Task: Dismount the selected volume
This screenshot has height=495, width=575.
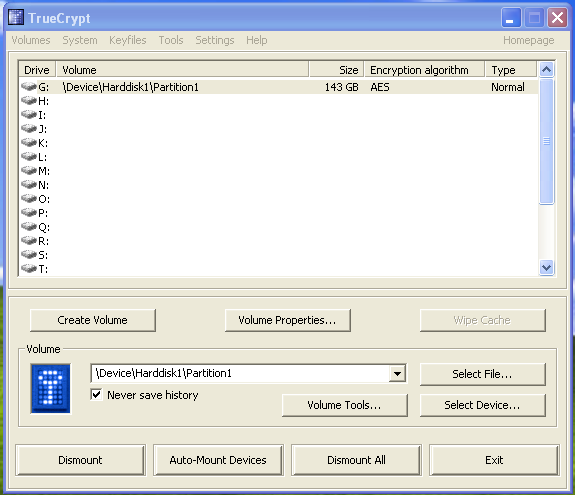Action: point(80,460)
